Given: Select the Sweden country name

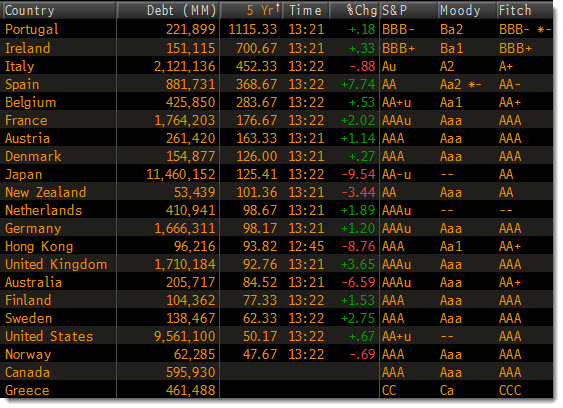Looking at the screenshot, I should 29,318.
